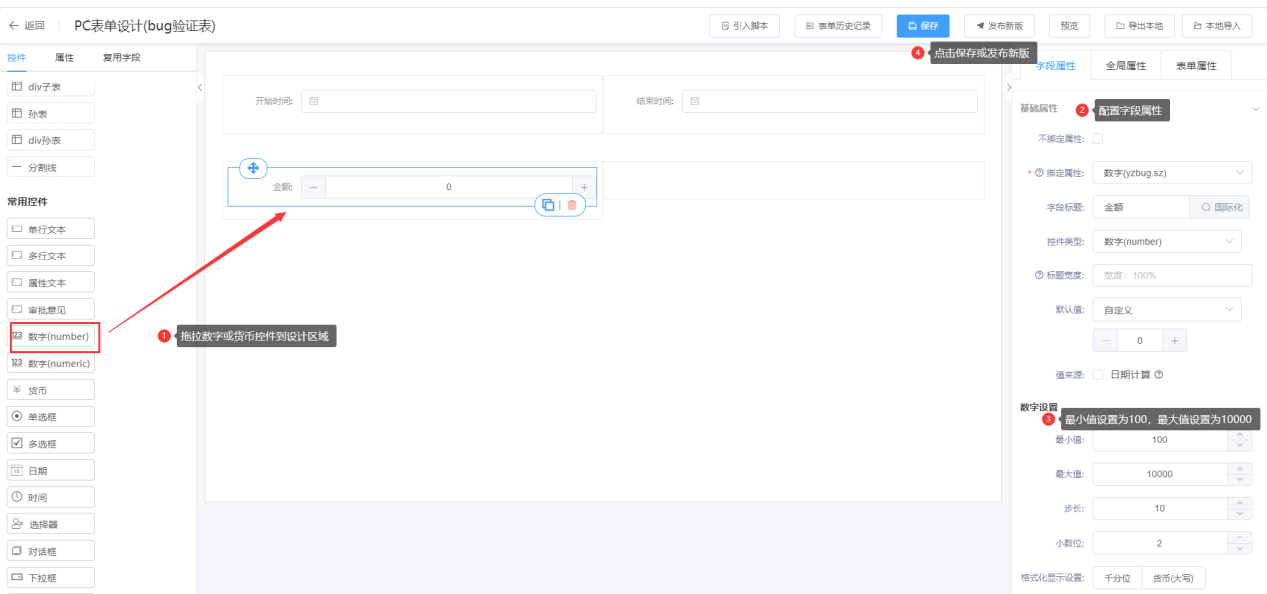1267x594 pixels.
Task: Select the 日期 date control
Action: 51,470
